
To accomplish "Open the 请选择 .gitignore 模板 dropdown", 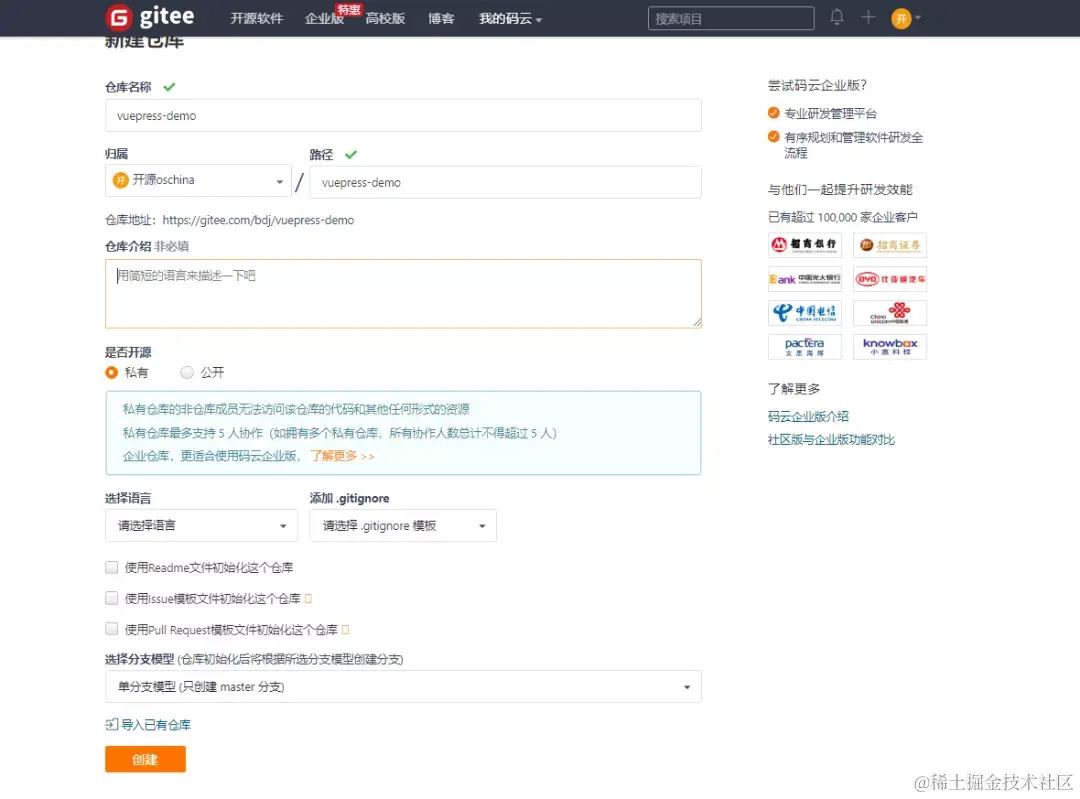I will pos(403,525).
